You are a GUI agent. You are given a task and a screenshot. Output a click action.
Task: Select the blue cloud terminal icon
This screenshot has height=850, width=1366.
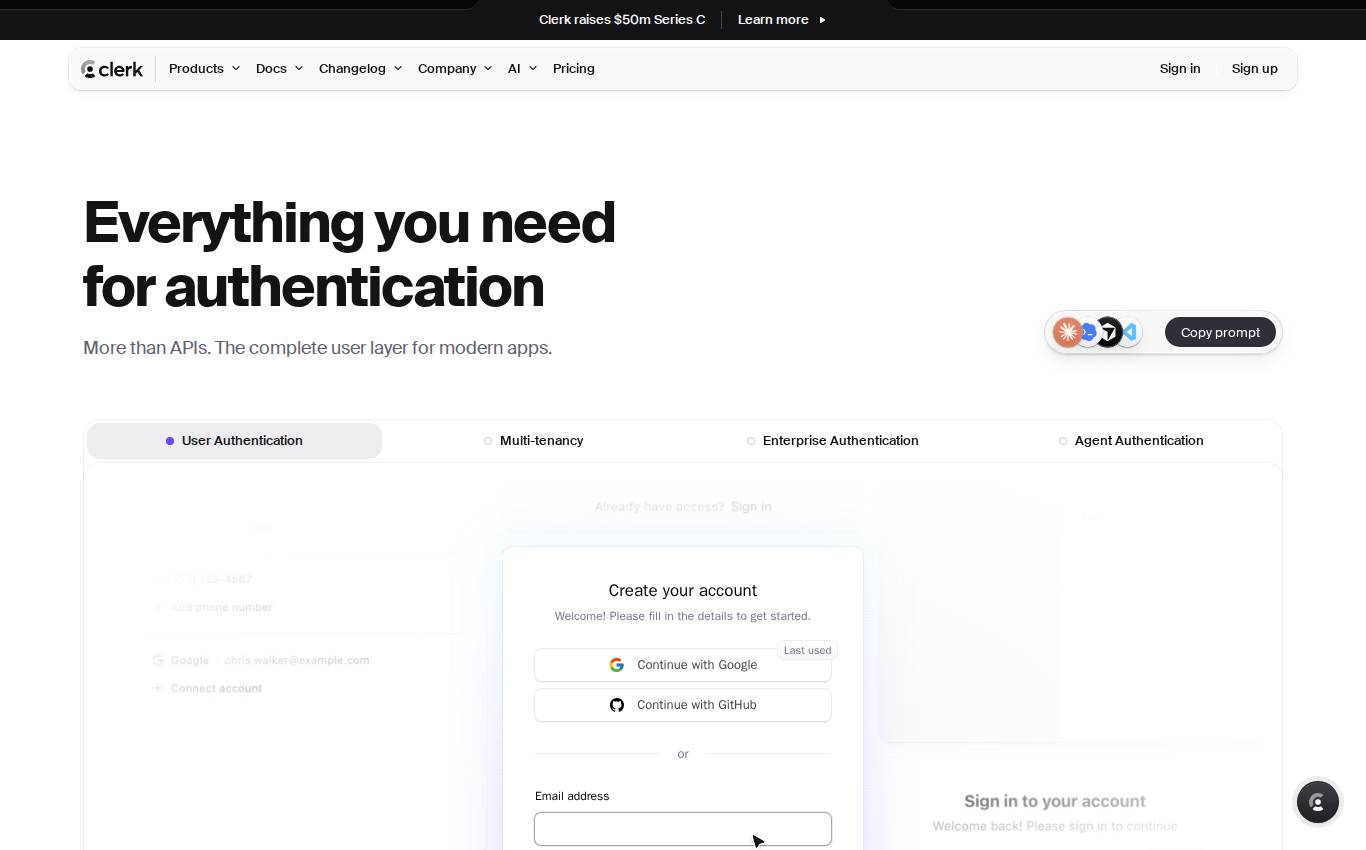coord(1088,332)
